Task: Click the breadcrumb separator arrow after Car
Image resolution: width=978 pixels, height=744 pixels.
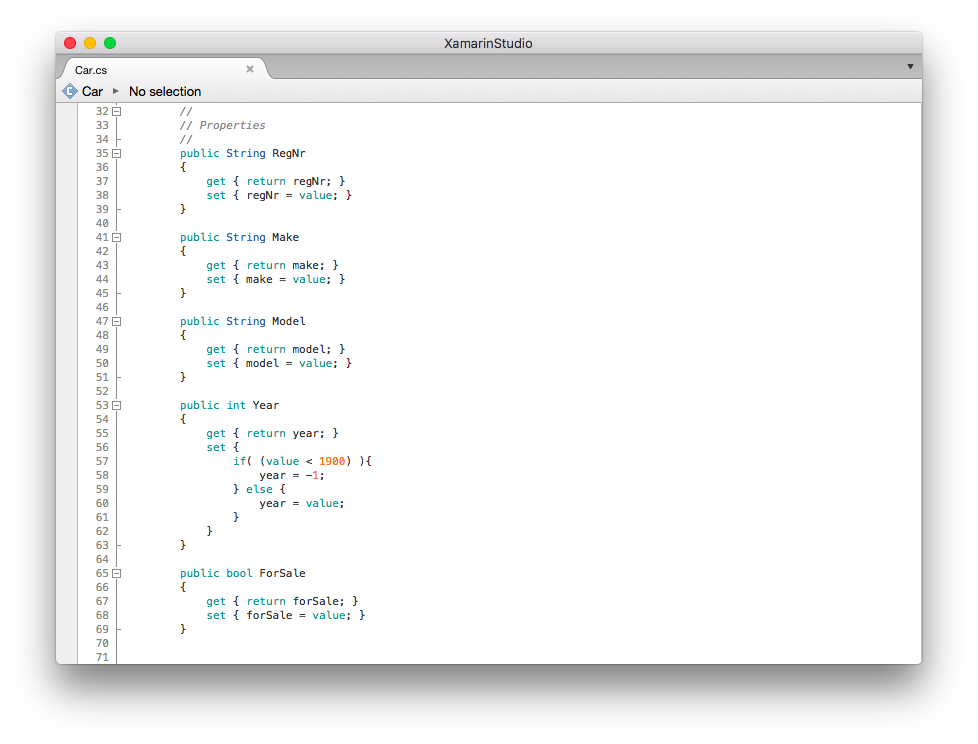Action: (x=115, y=91)
